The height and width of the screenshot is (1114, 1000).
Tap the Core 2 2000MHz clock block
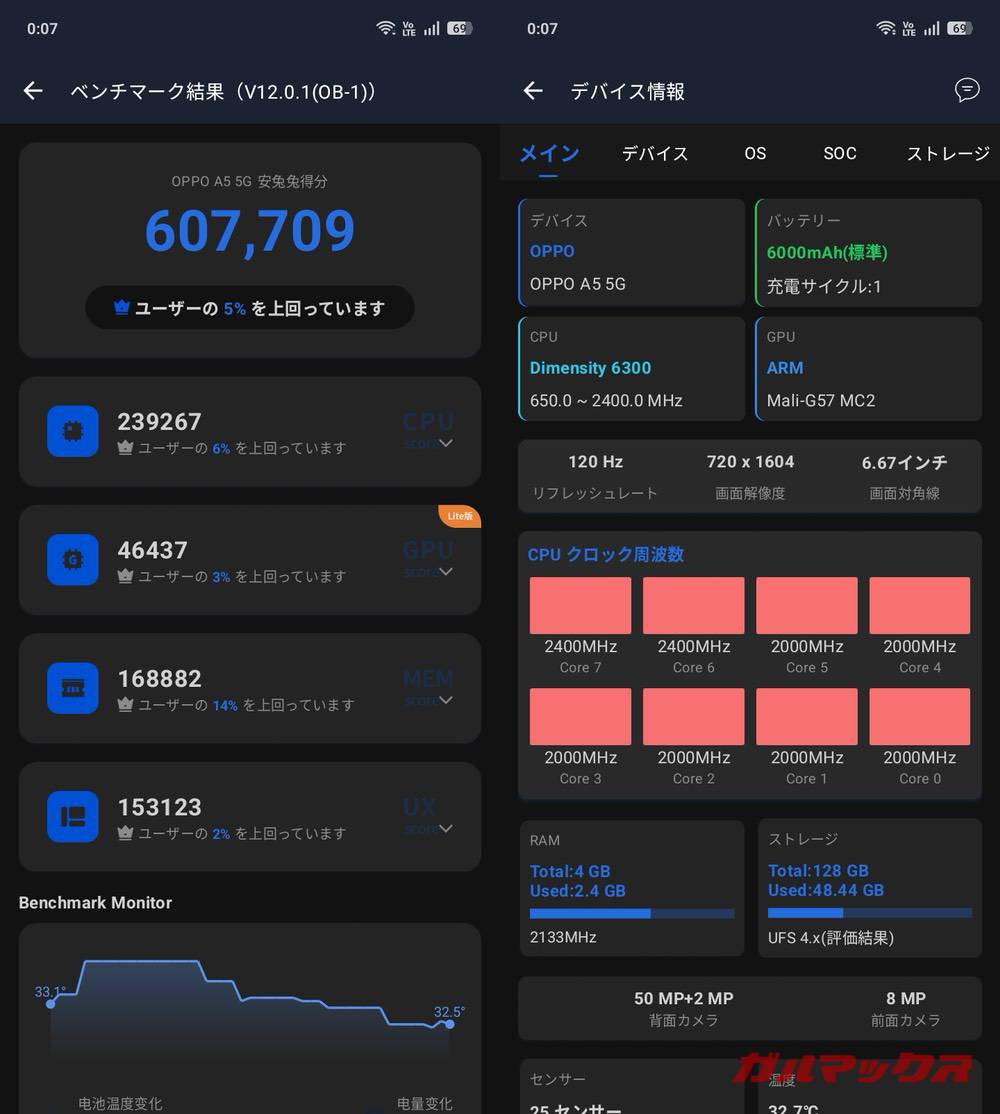(x=693, y=716)
